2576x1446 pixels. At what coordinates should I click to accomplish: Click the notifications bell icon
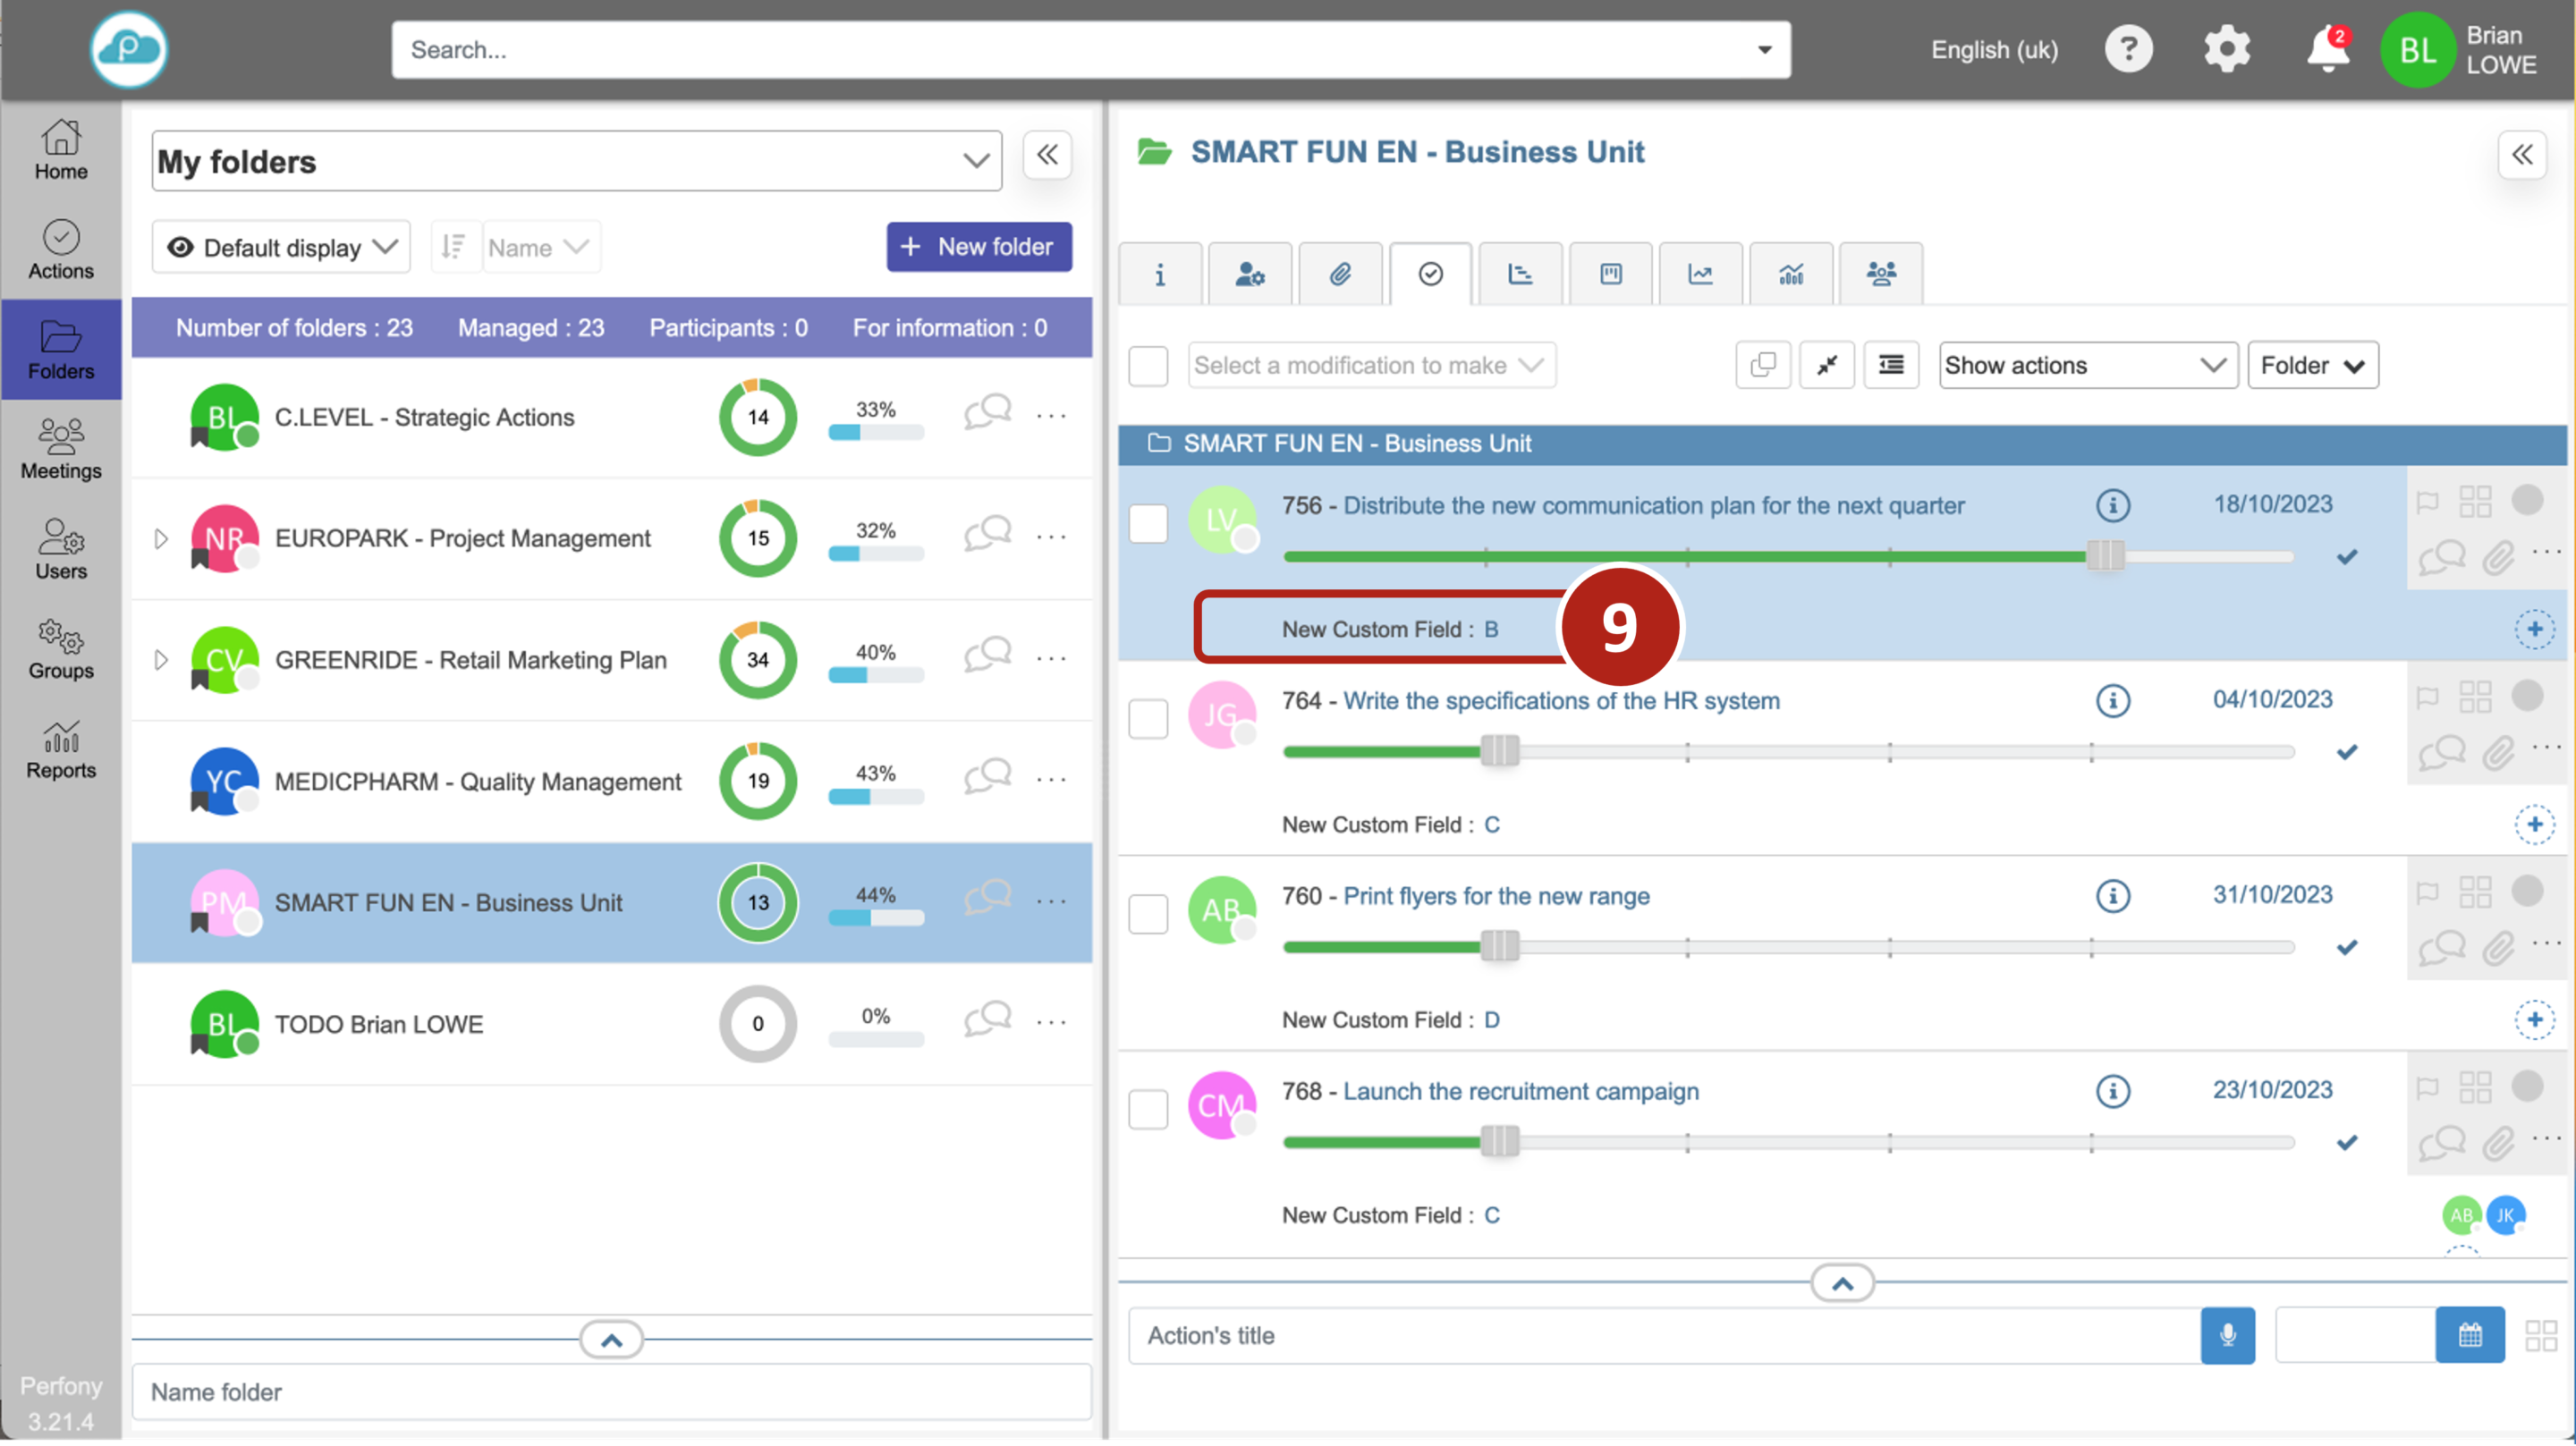(x=2327, y=49)
